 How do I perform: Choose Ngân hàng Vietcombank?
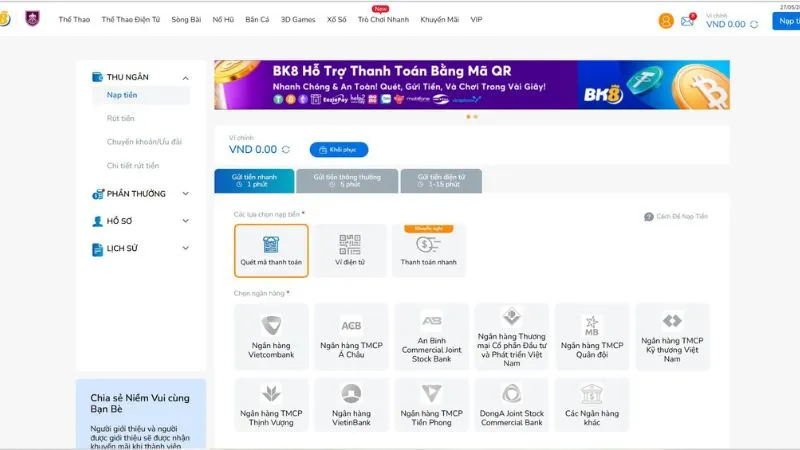271,336
